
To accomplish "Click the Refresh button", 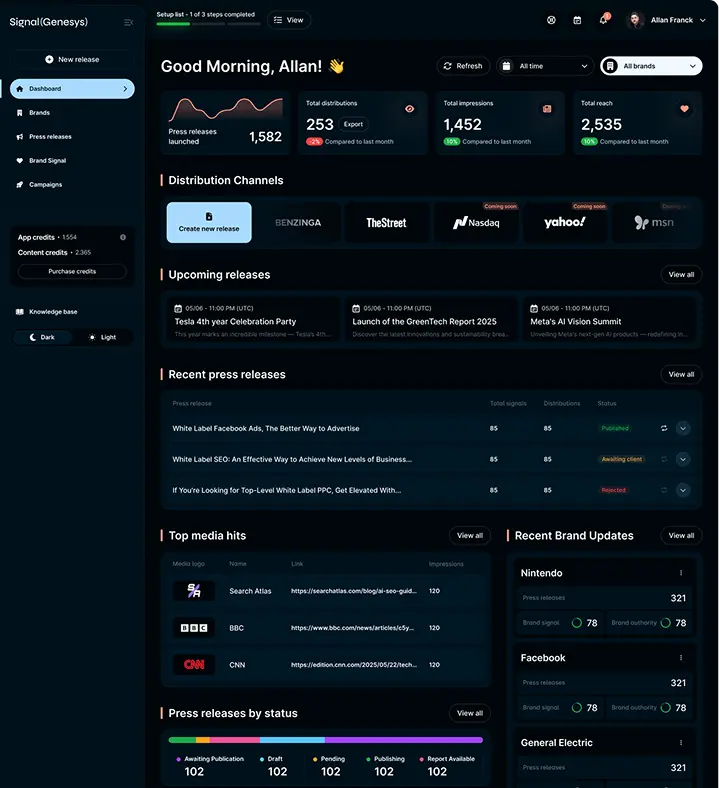I will pyautogui.click(x=463, y=66).
